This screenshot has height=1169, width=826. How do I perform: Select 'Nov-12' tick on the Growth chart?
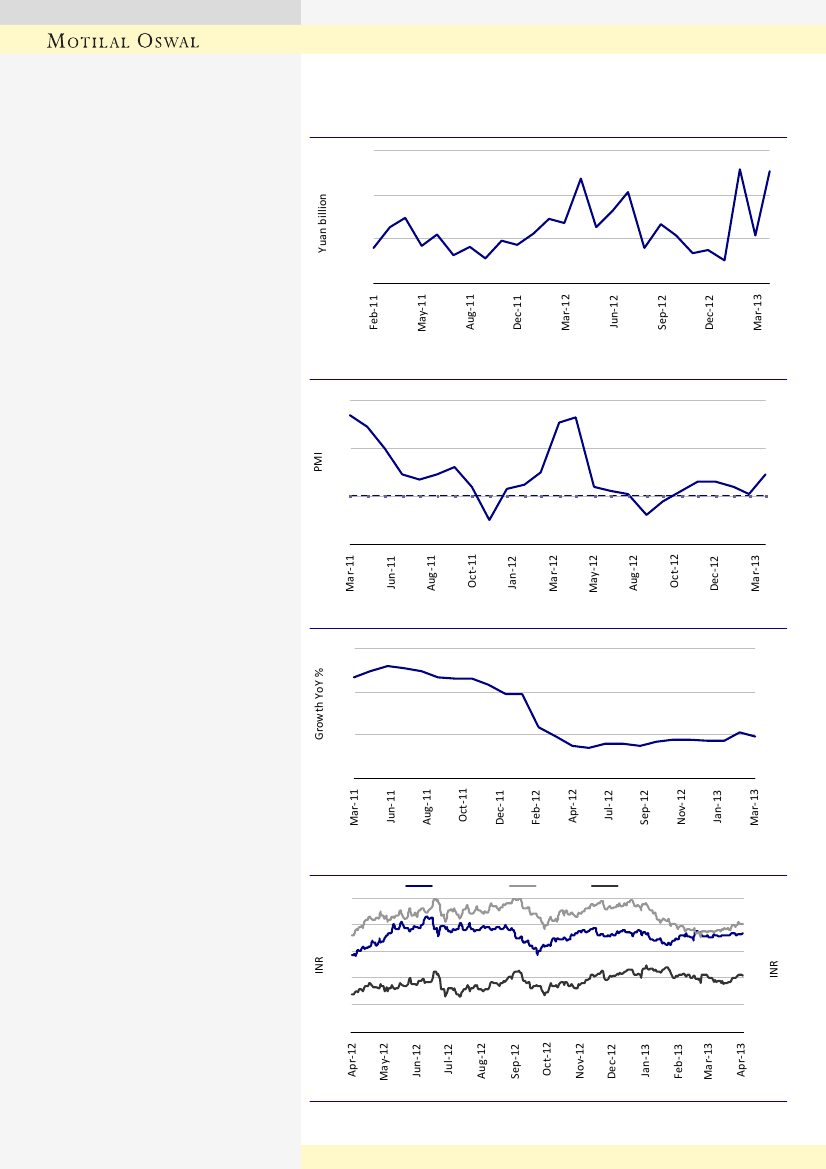coord(681,806)
